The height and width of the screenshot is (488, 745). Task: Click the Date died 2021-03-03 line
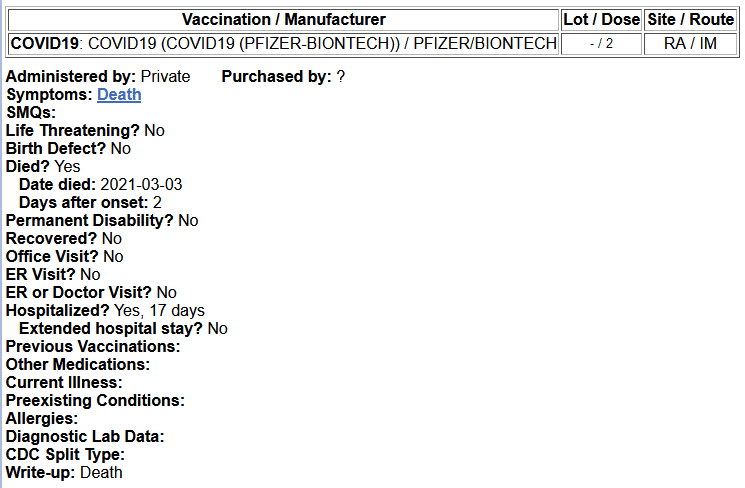(x=100, y=184)
